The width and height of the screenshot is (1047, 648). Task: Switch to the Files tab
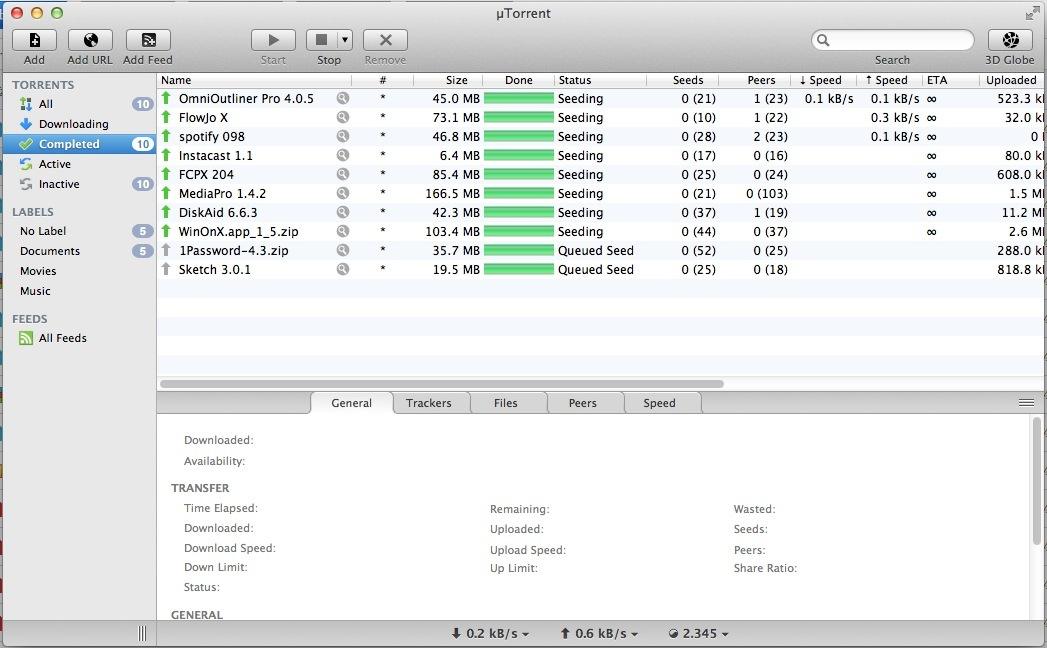coord(505,403)
